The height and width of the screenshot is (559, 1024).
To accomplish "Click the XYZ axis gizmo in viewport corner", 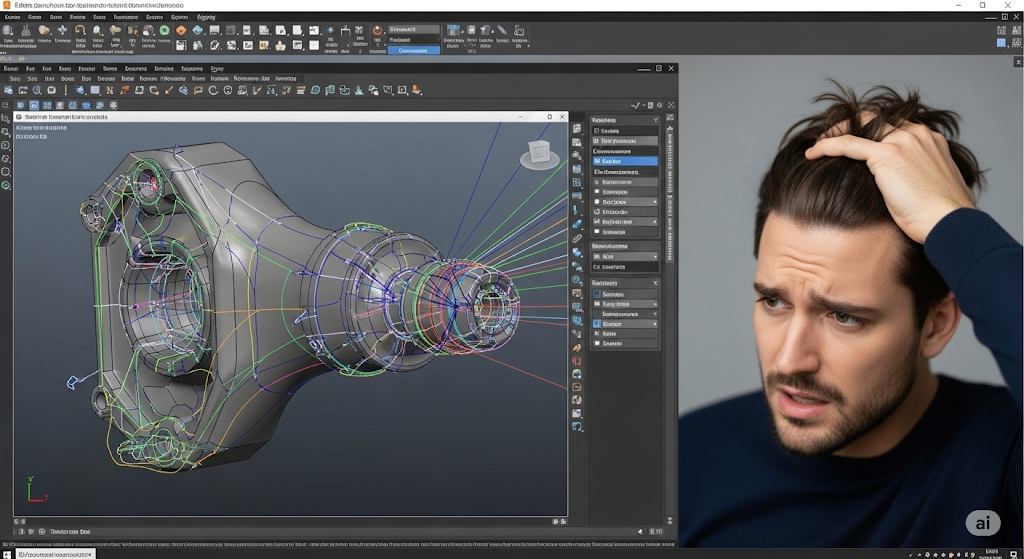I will coord(36,489).
